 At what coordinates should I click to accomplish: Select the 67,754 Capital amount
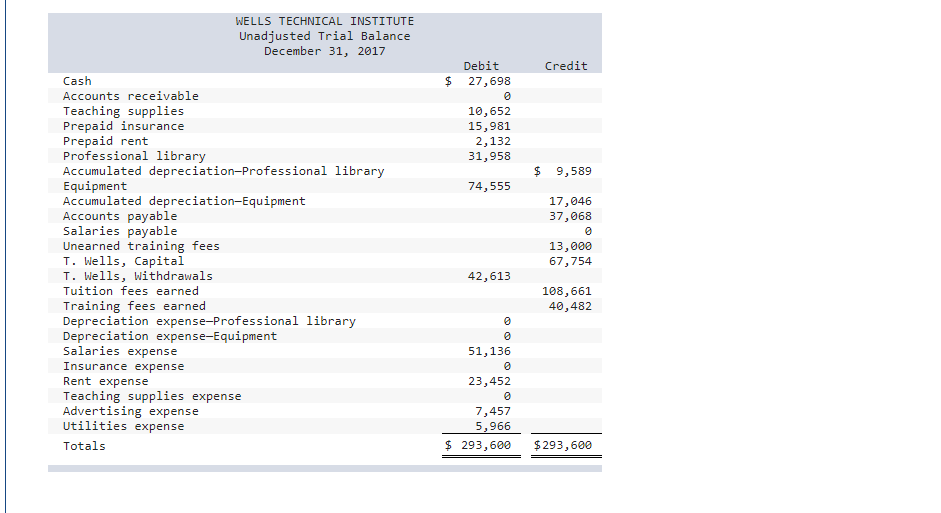(x=570, y=261)
